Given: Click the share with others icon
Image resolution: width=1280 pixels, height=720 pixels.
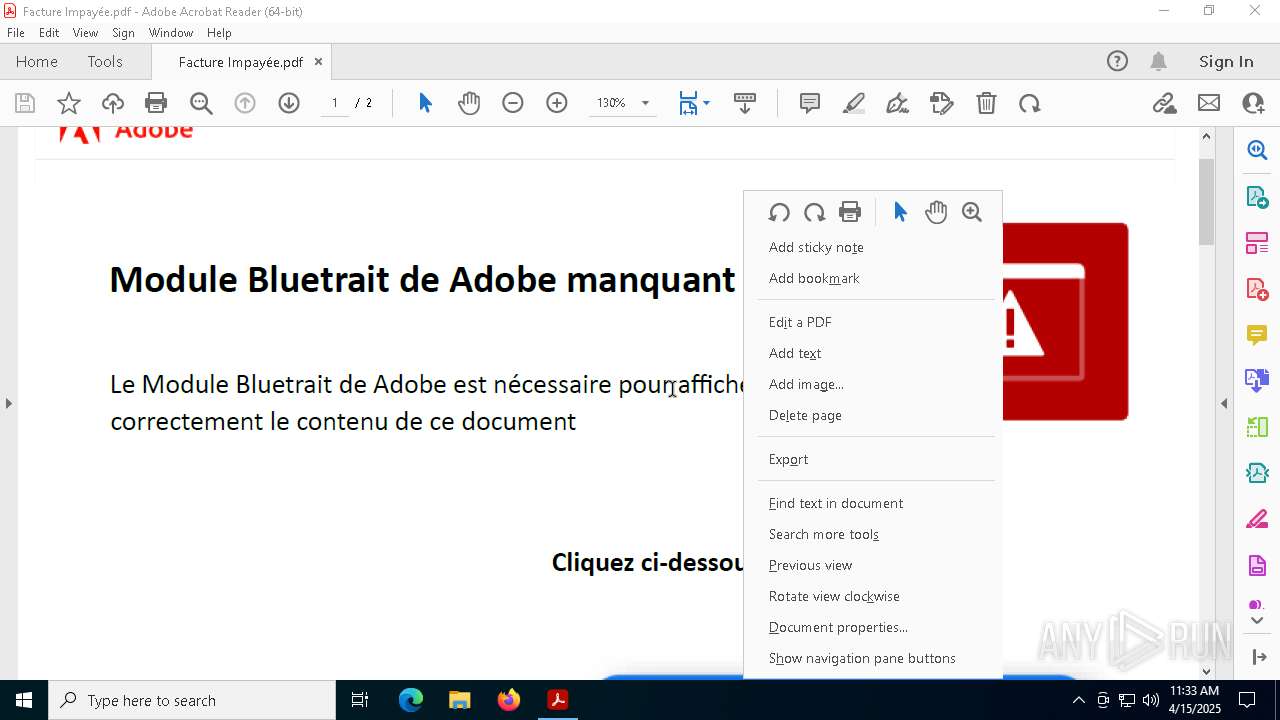Looking at the screenshot, I should pyautogui.click(x=1253, y=103).
